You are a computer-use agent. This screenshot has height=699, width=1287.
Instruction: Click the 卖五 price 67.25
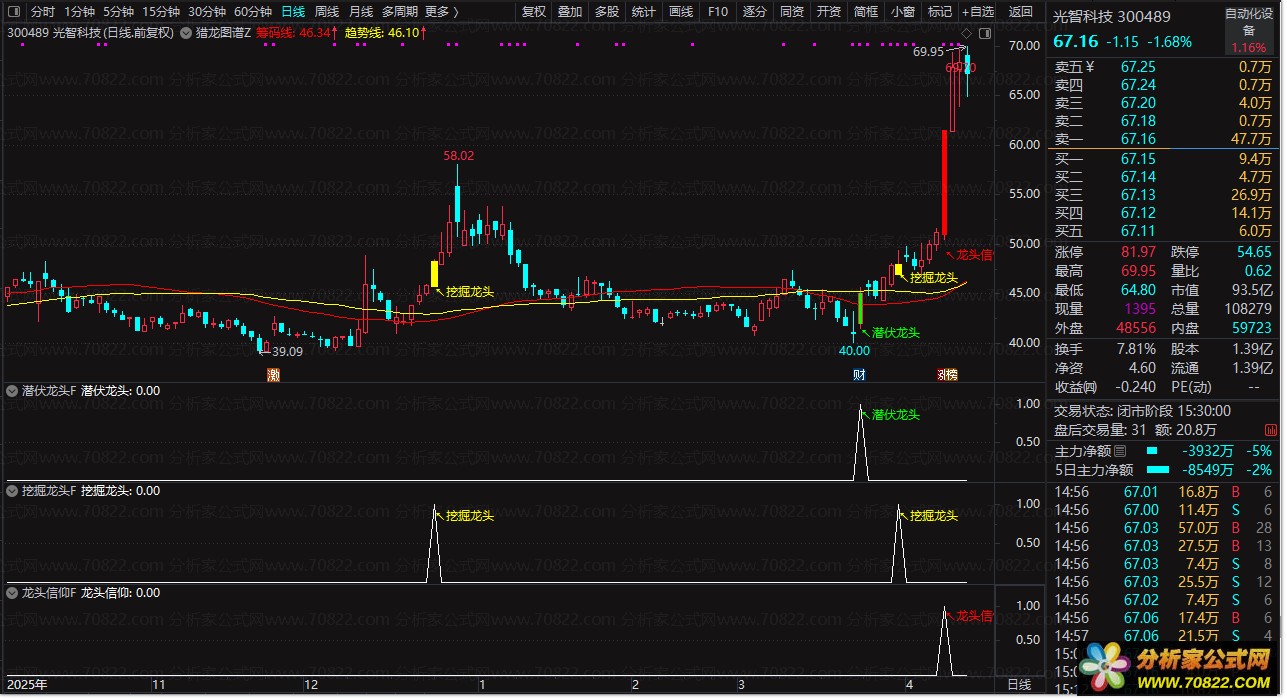pyautogui.click(x=1138, y=66)
